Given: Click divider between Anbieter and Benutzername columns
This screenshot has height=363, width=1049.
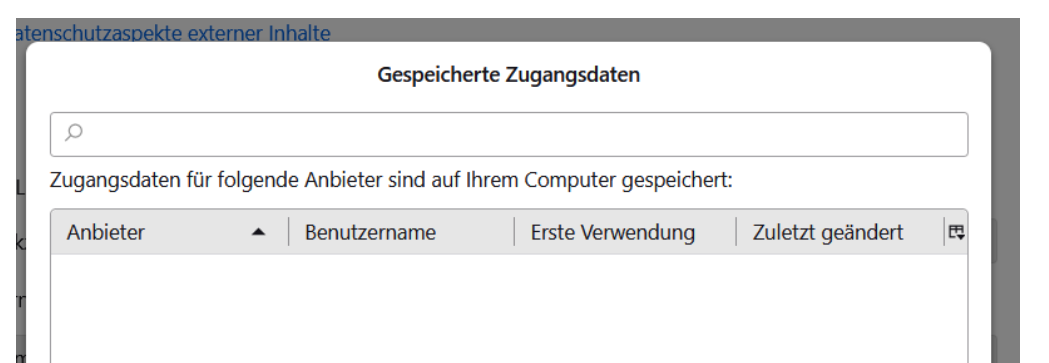Looking at the screenshot, I should [289, 232].
